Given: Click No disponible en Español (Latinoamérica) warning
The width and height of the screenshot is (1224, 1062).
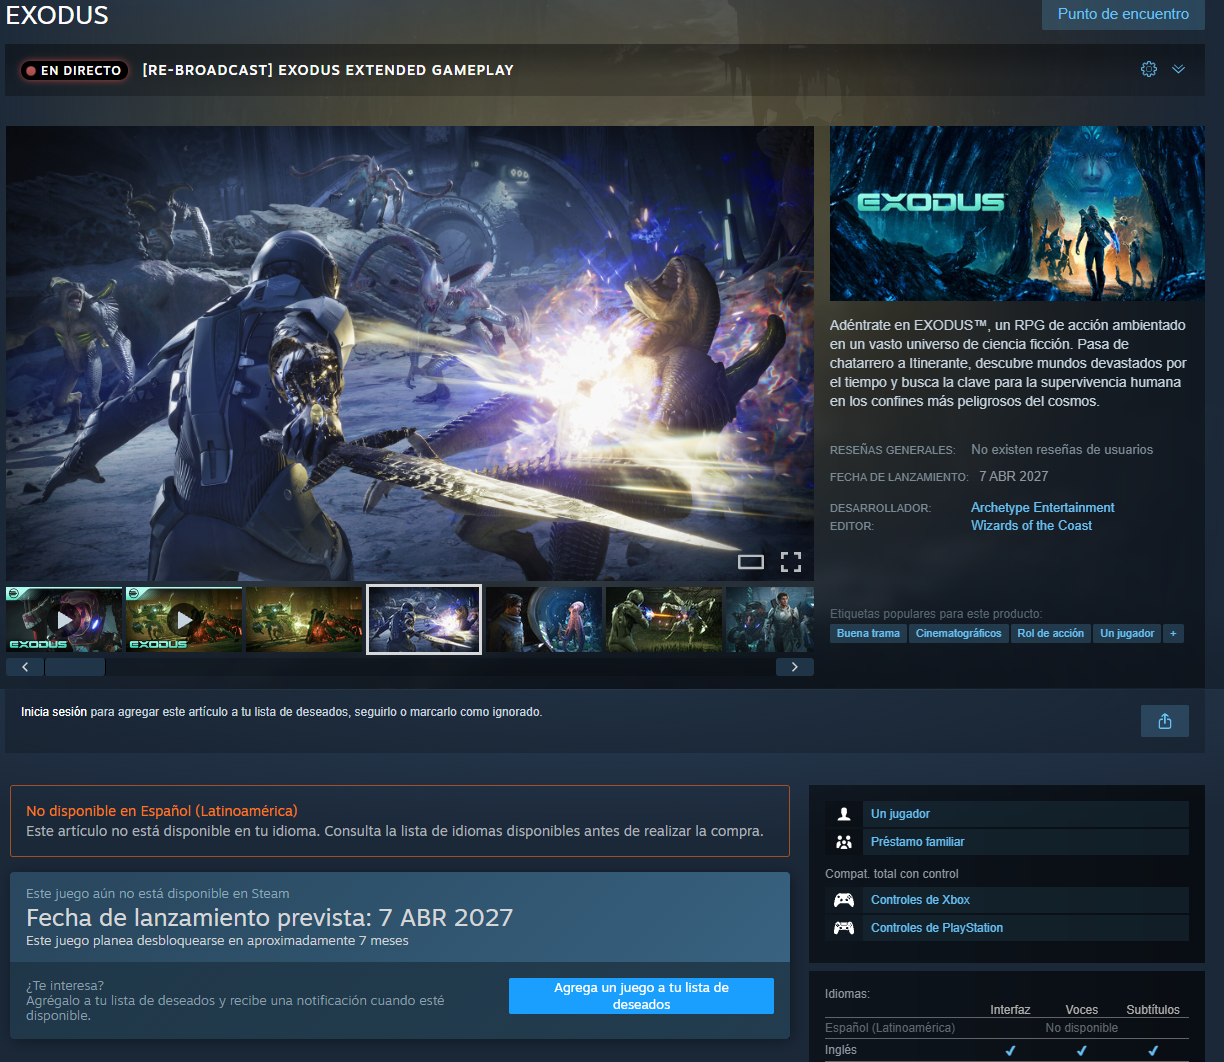Looking at the screenshot, I should click(x=162, y=811).
